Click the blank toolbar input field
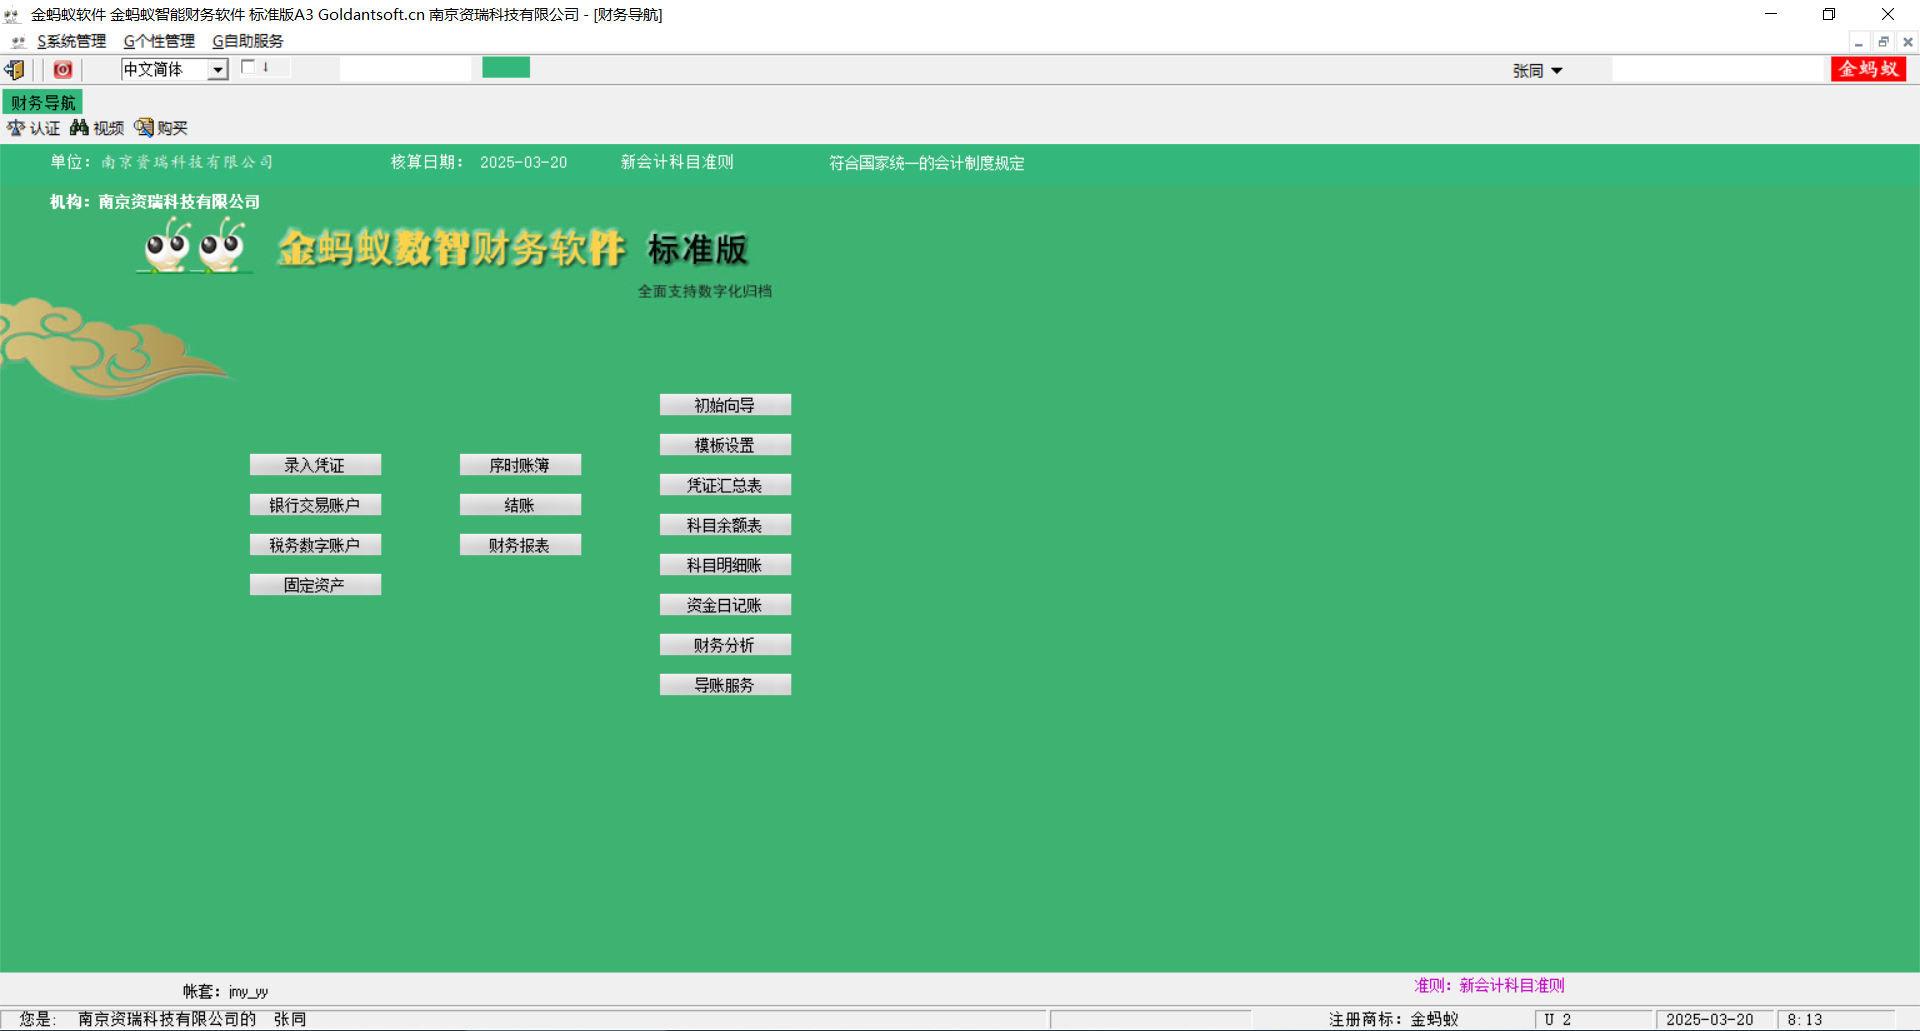1920x1031 pixels. click(x=405, y=68)
